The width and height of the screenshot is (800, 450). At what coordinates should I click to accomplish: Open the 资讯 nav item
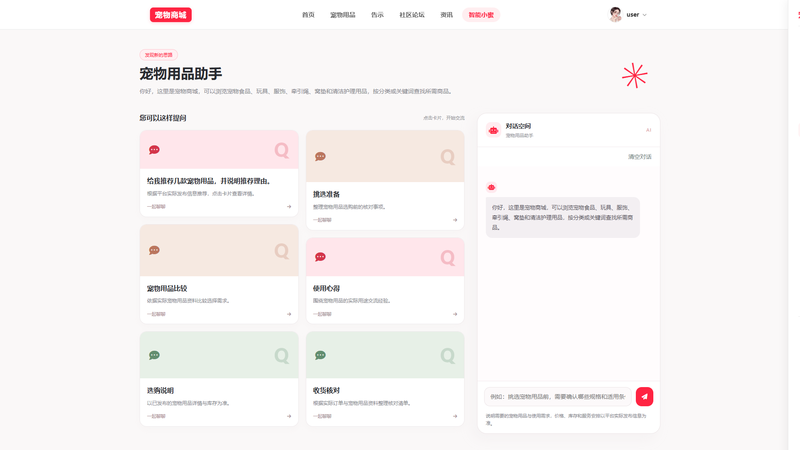click(446, 15)
